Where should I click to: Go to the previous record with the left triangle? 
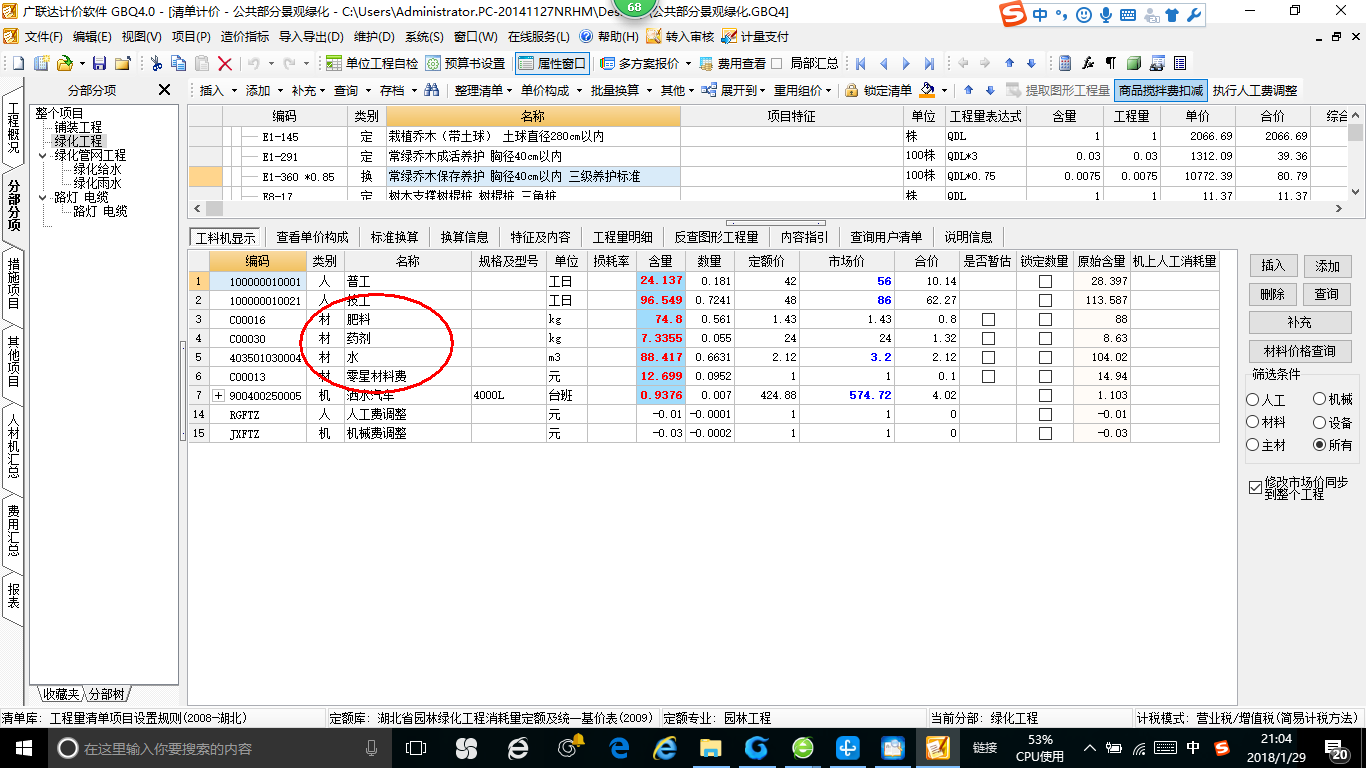883,63
